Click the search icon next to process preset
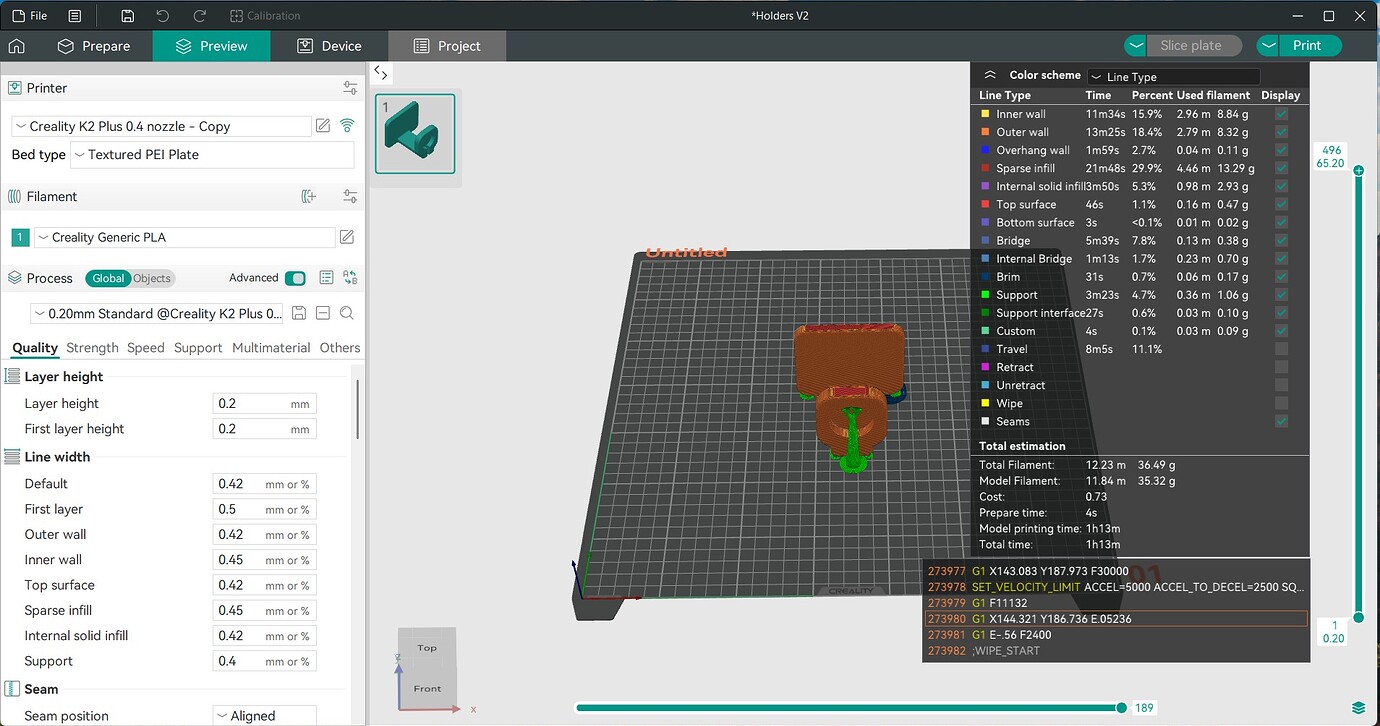Image resolution: width=1380 pixels, height=726 pixels. [x=347, y=313]
